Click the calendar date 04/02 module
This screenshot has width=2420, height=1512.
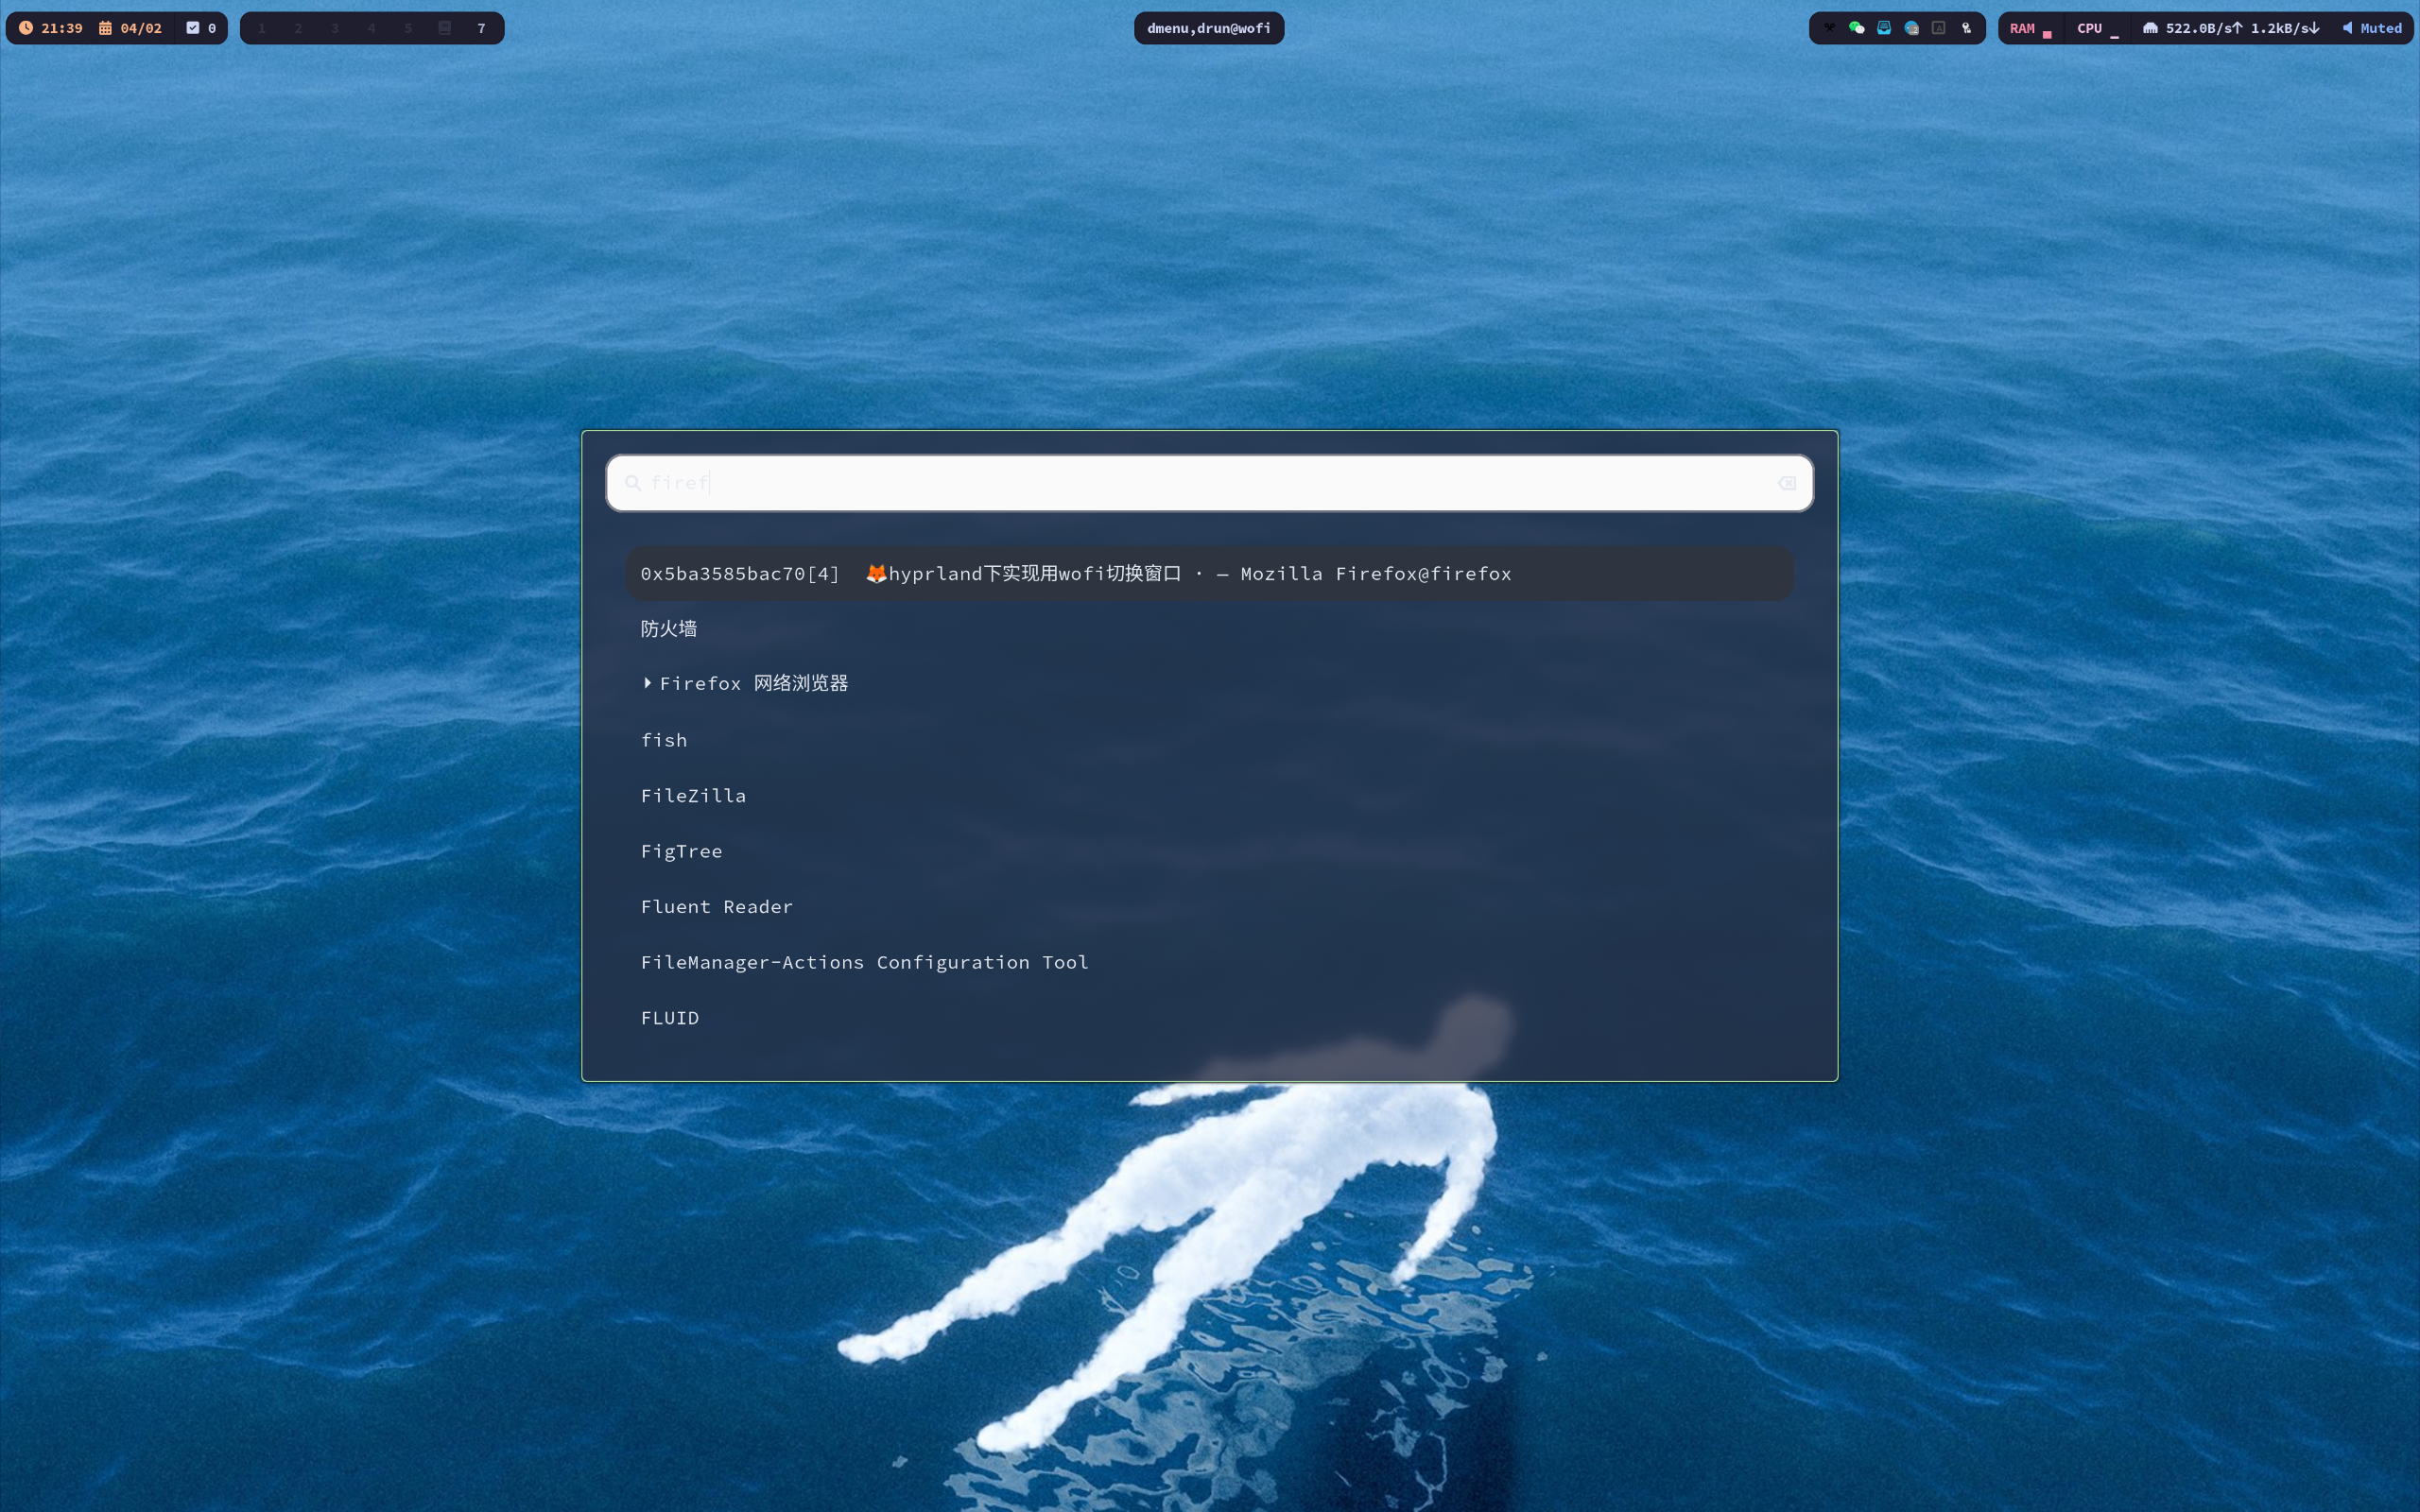click(x=131, y=28)
